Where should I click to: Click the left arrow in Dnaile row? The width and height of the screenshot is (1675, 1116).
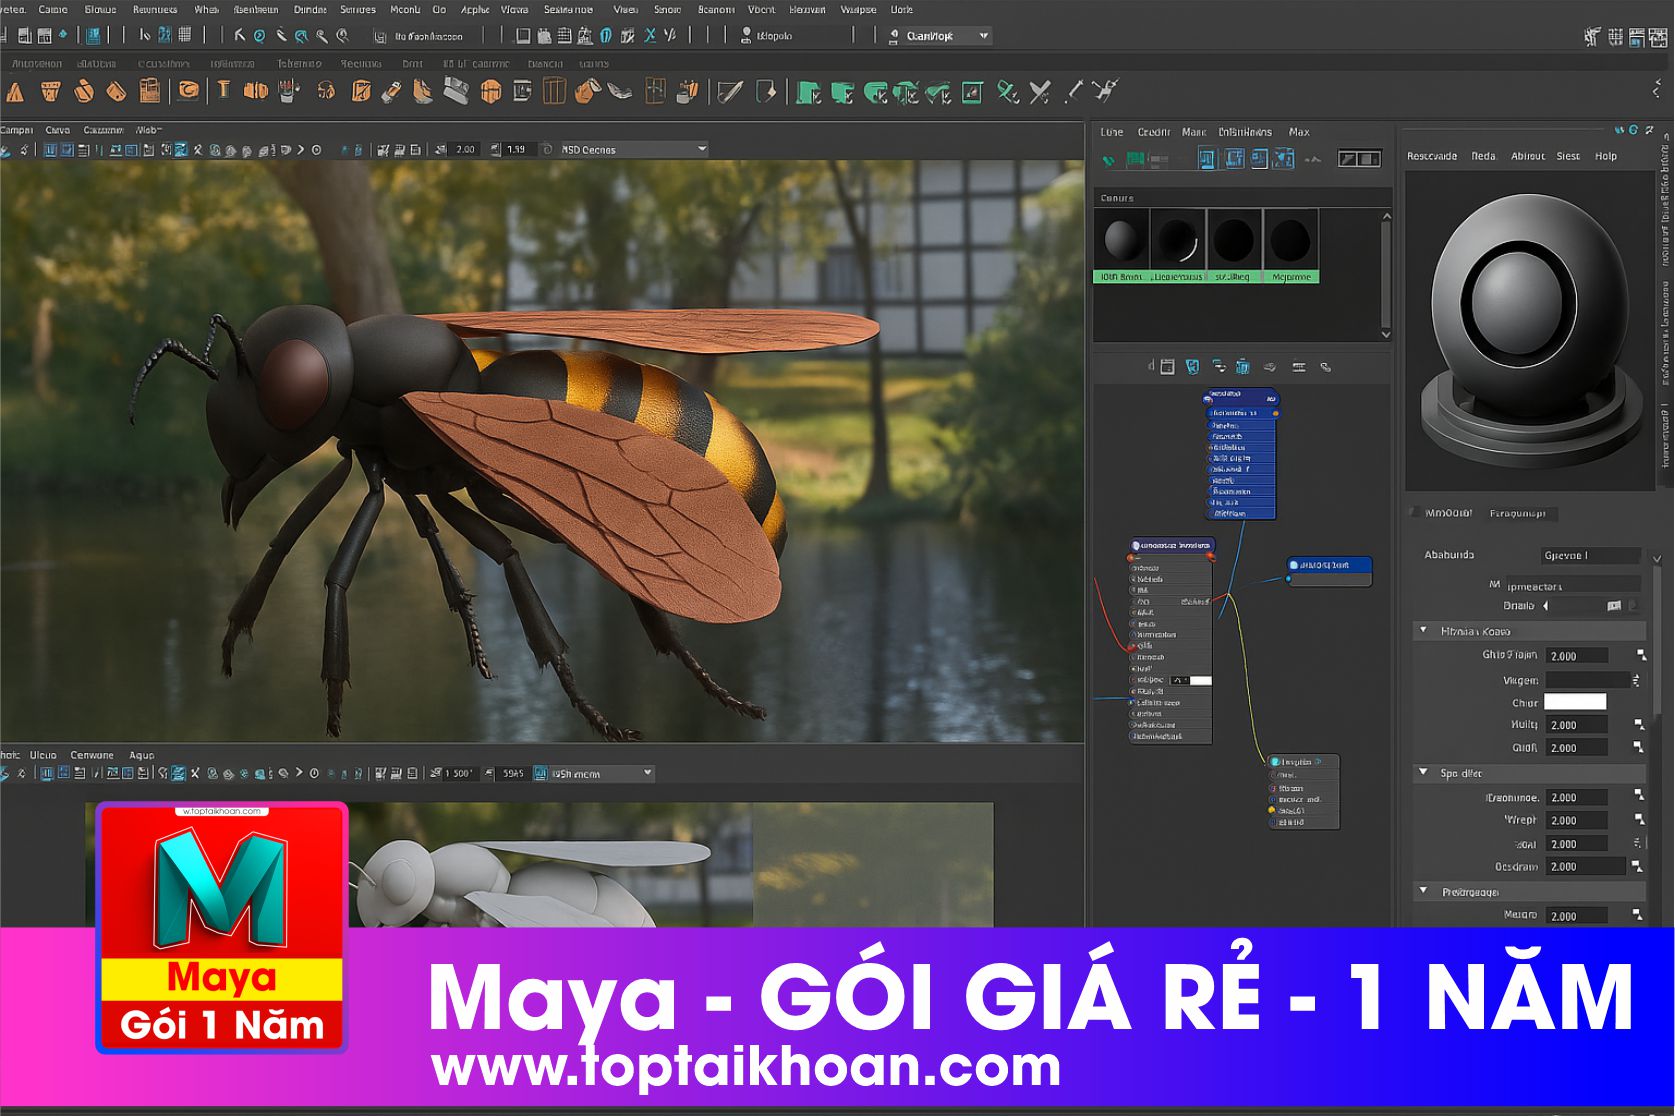point(1546,606)
